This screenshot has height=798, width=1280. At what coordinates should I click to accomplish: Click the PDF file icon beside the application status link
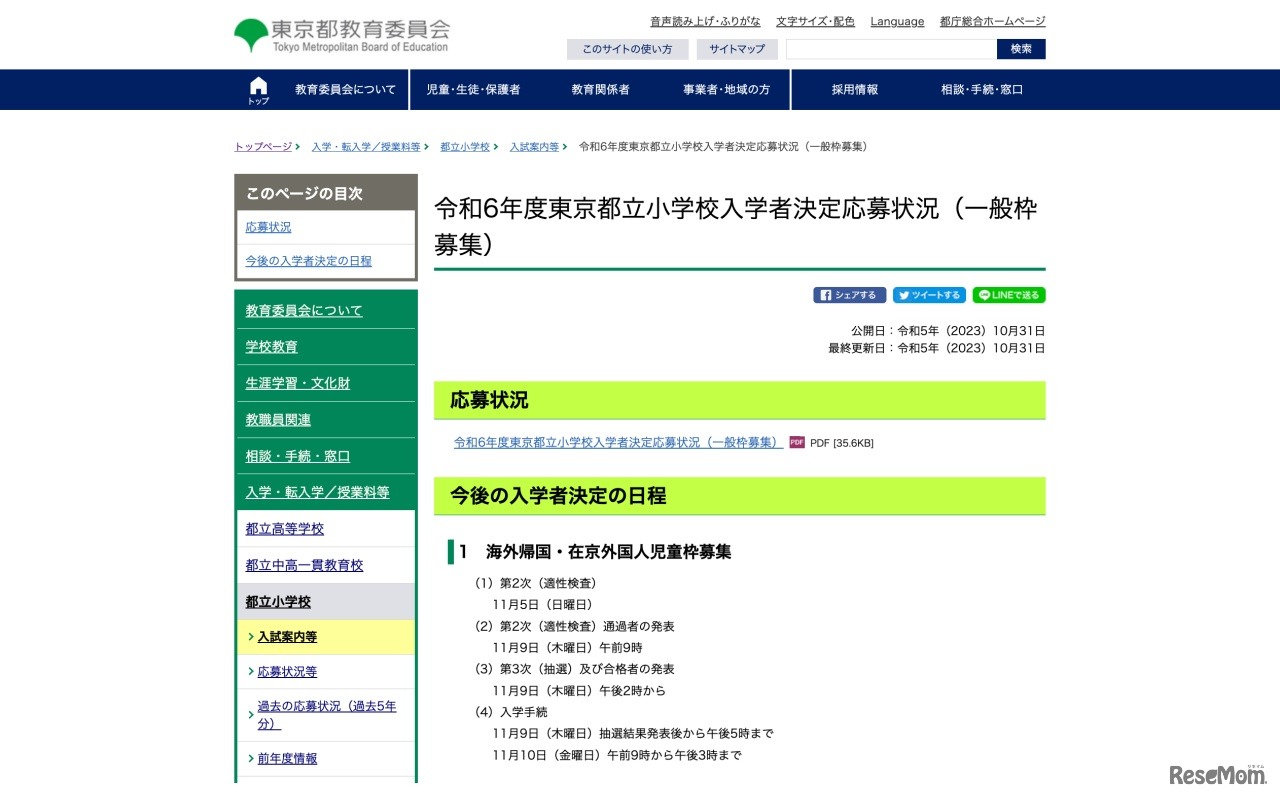(x=797, y=442)
